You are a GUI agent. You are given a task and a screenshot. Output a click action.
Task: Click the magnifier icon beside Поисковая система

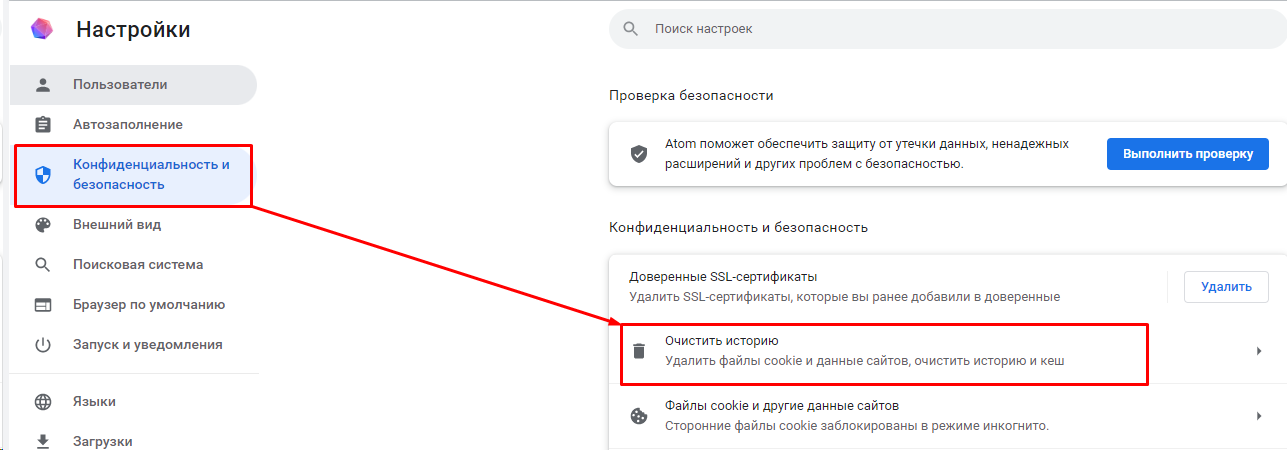point(42,265)
